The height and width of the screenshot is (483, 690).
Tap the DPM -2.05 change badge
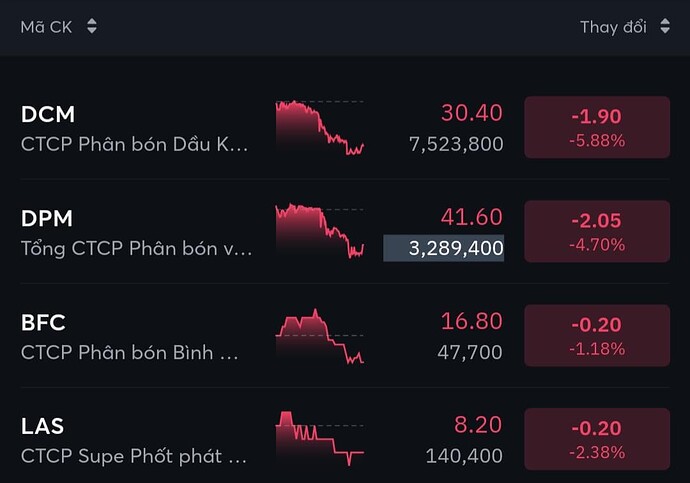[x=596, y=231]
